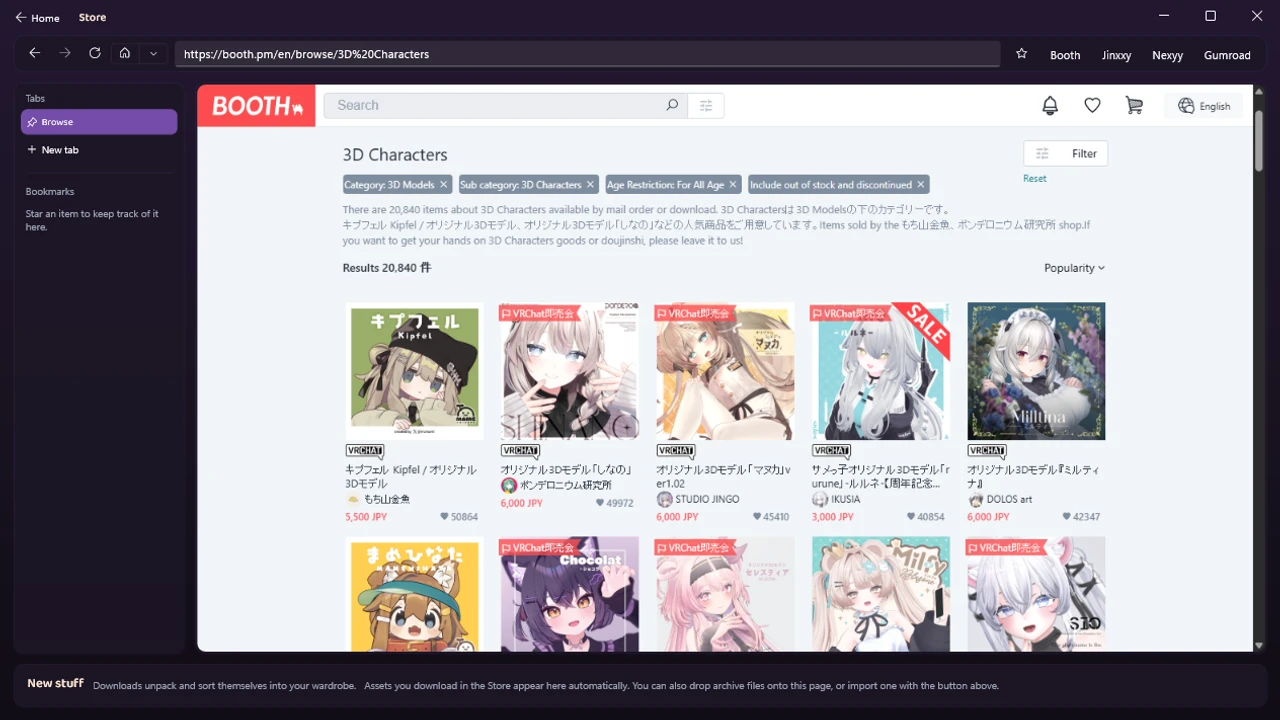Open the もち山金魚 shop link
The width and height of the screenshot is (1280, 720).
pos(387,499)
